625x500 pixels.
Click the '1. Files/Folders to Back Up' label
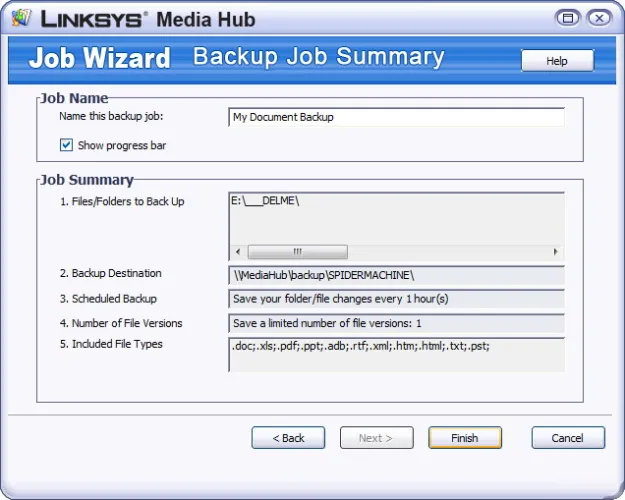(122, 201)
